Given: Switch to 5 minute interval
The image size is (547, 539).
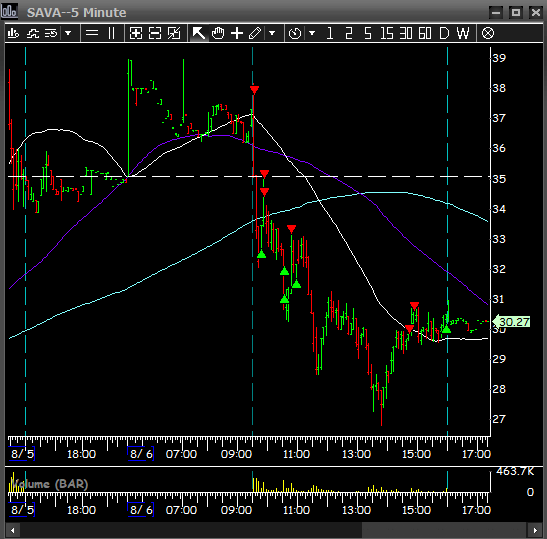Looking at the screenshot, I should click(x=368, y=33).
